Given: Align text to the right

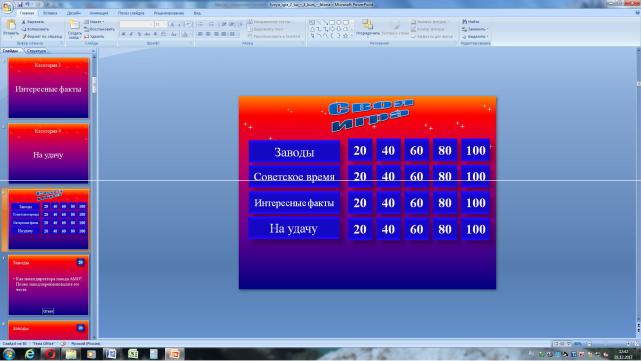Looking at the screenshot, I should (216, 34).
